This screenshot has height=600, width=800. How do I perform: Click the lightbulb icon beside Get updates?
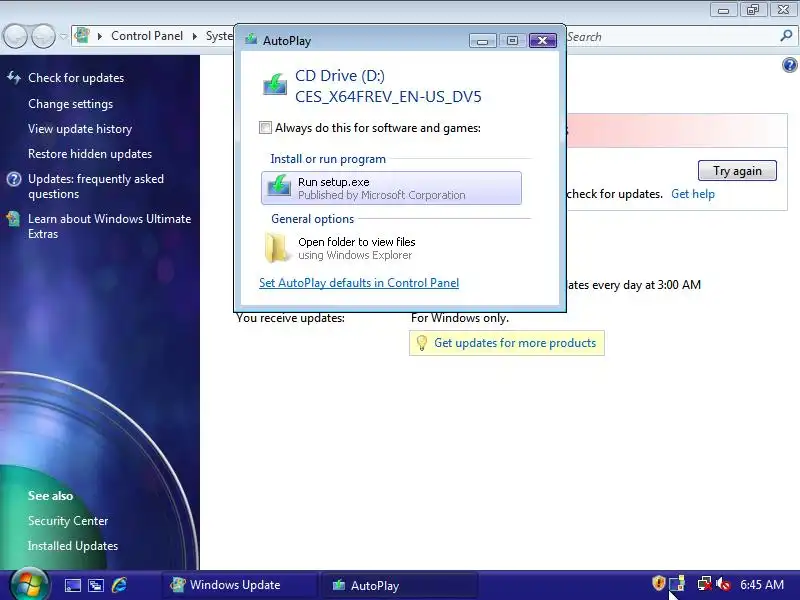421,343
